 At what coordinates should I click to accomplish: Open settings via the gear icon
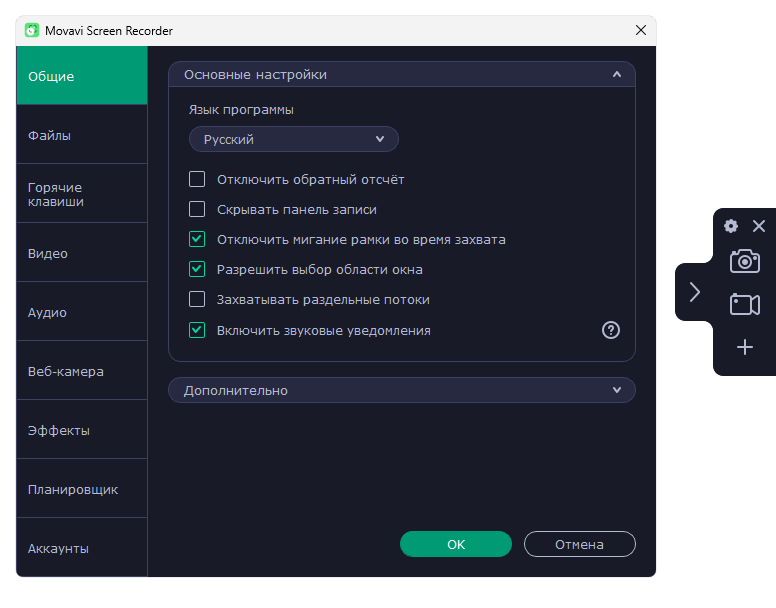731,226
